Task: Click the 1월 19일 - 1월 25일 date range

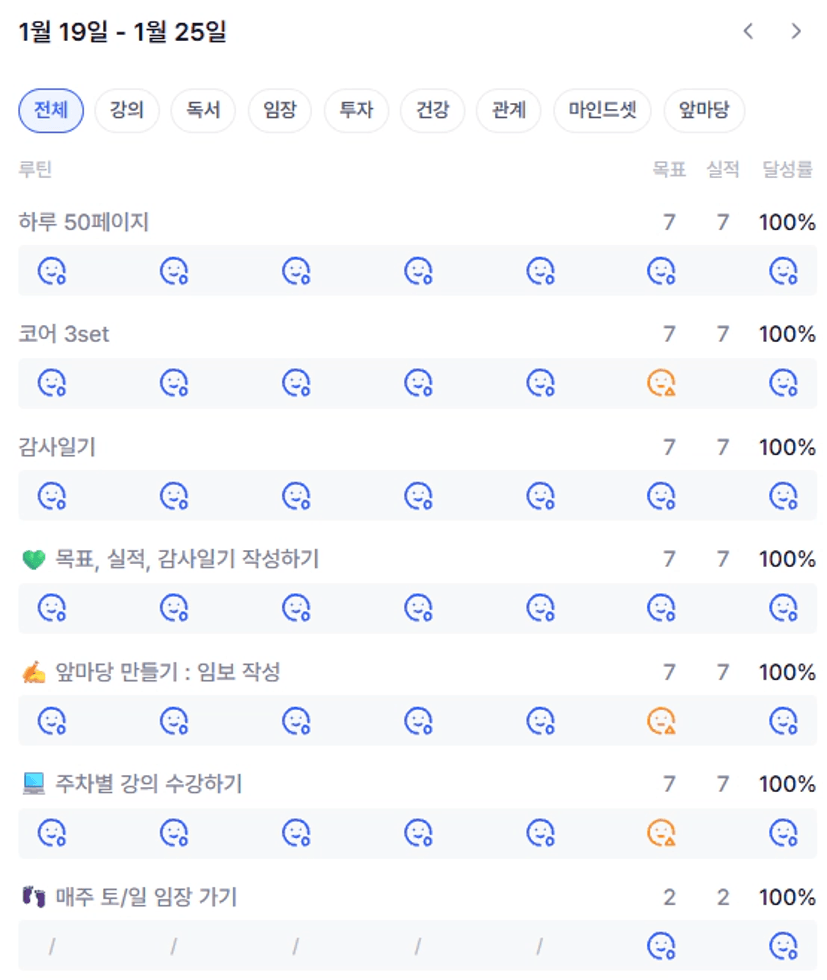Action: (122, 32)
